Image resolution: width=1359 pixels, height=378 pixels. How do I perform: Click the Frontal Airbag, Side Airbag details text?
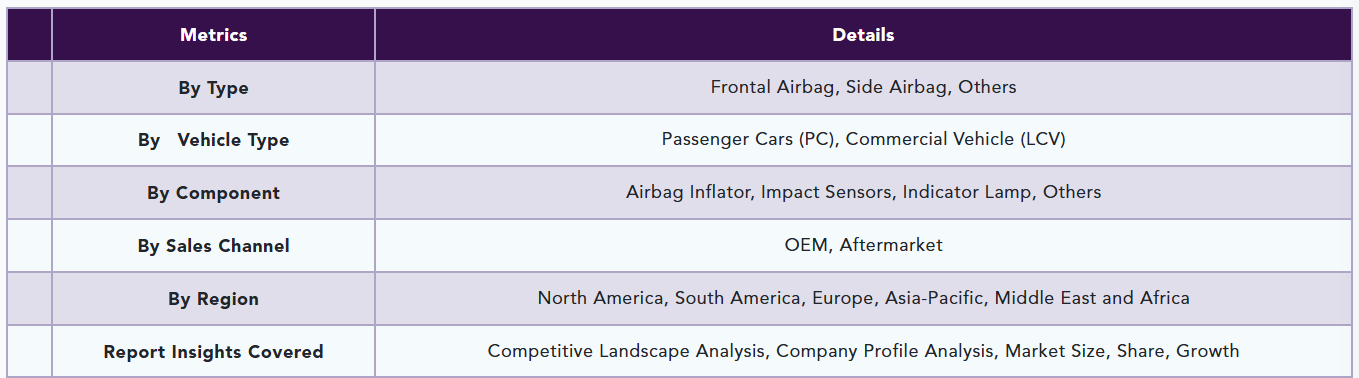(x=863, y=87)
